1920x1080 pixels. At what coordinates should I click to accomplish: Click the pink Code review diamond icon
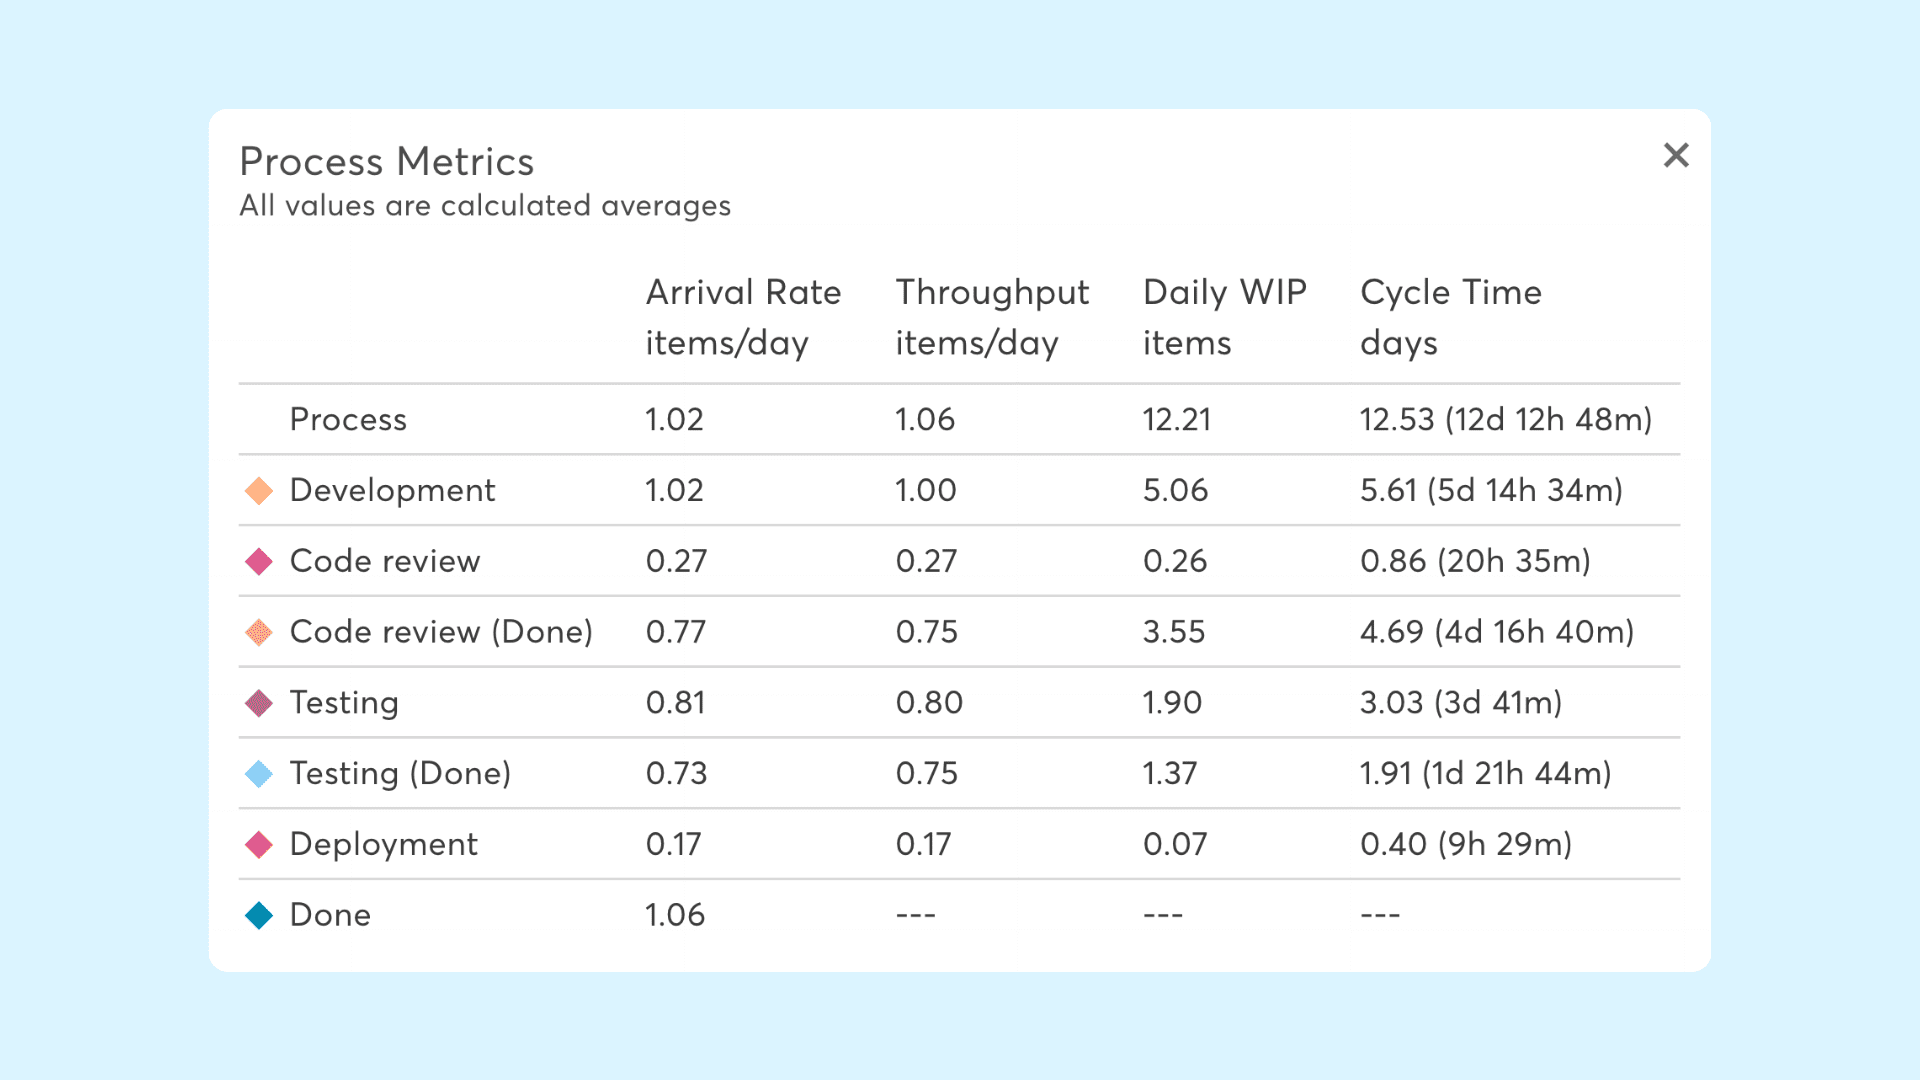pos(259,561)
